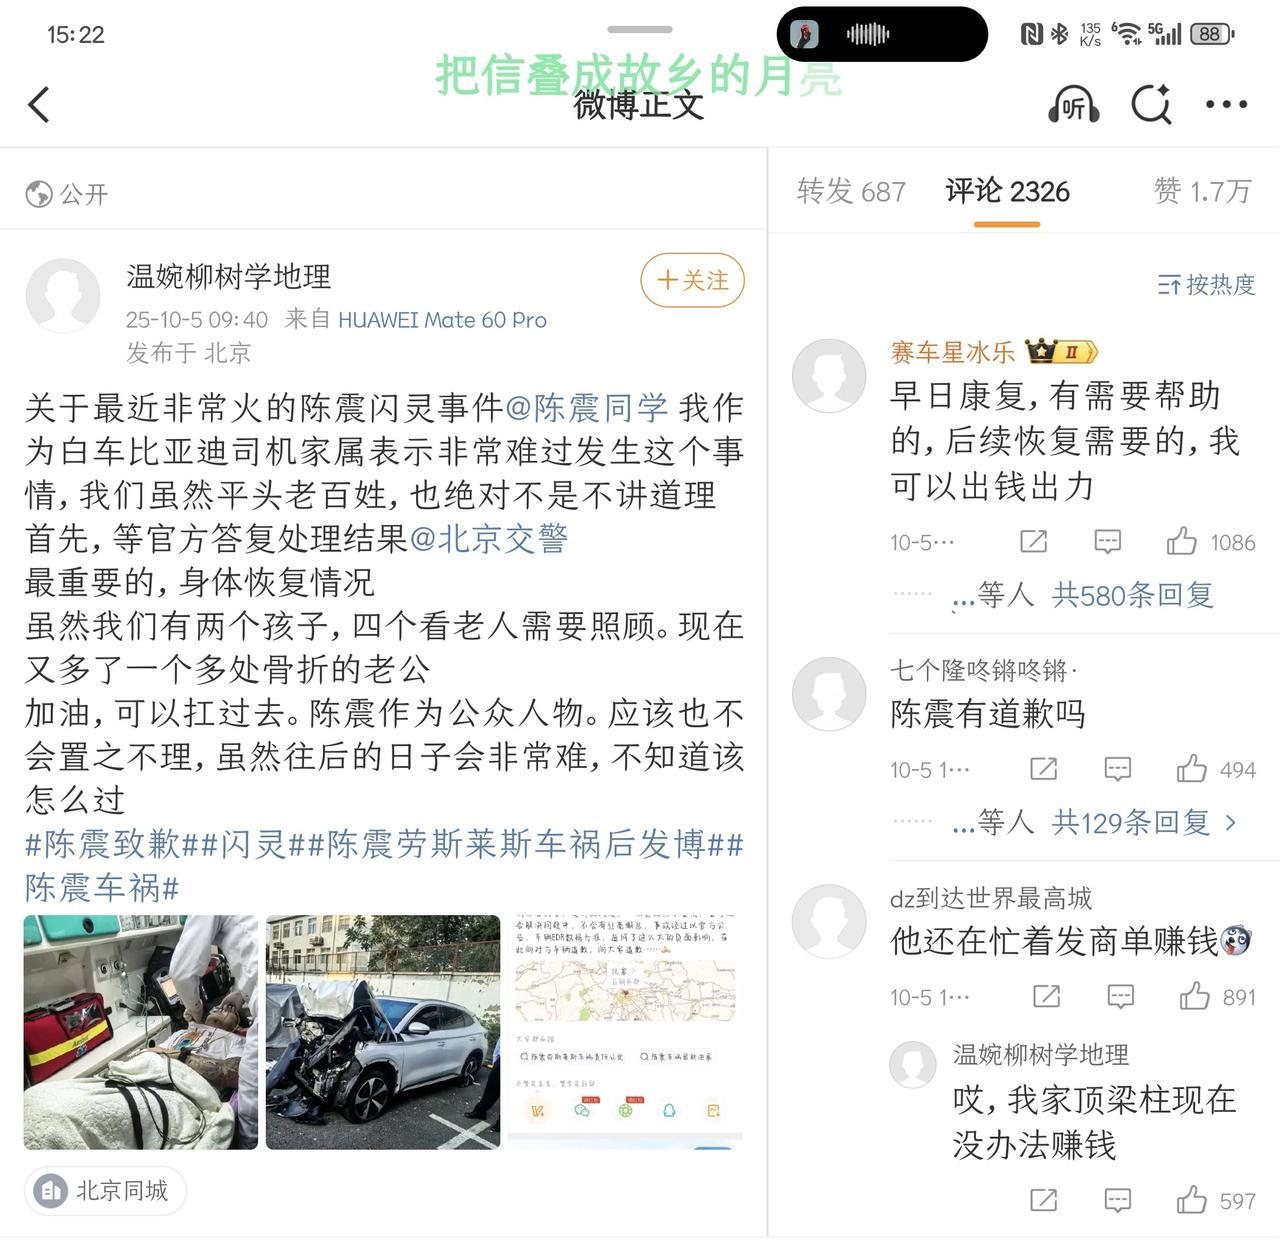Open the @北京交警 mention link

pyautogui.click(x=489, y=539)
